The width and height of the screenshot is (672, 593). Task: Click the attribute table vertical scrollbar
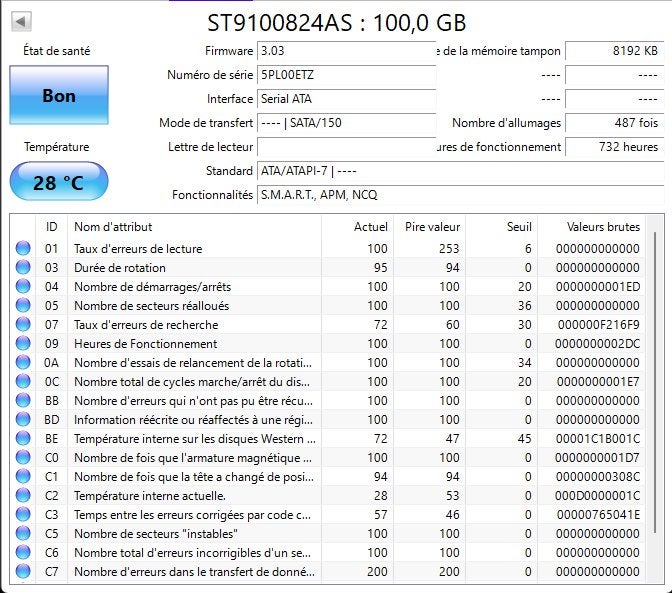pyautogui.click(x=654, y=381)
